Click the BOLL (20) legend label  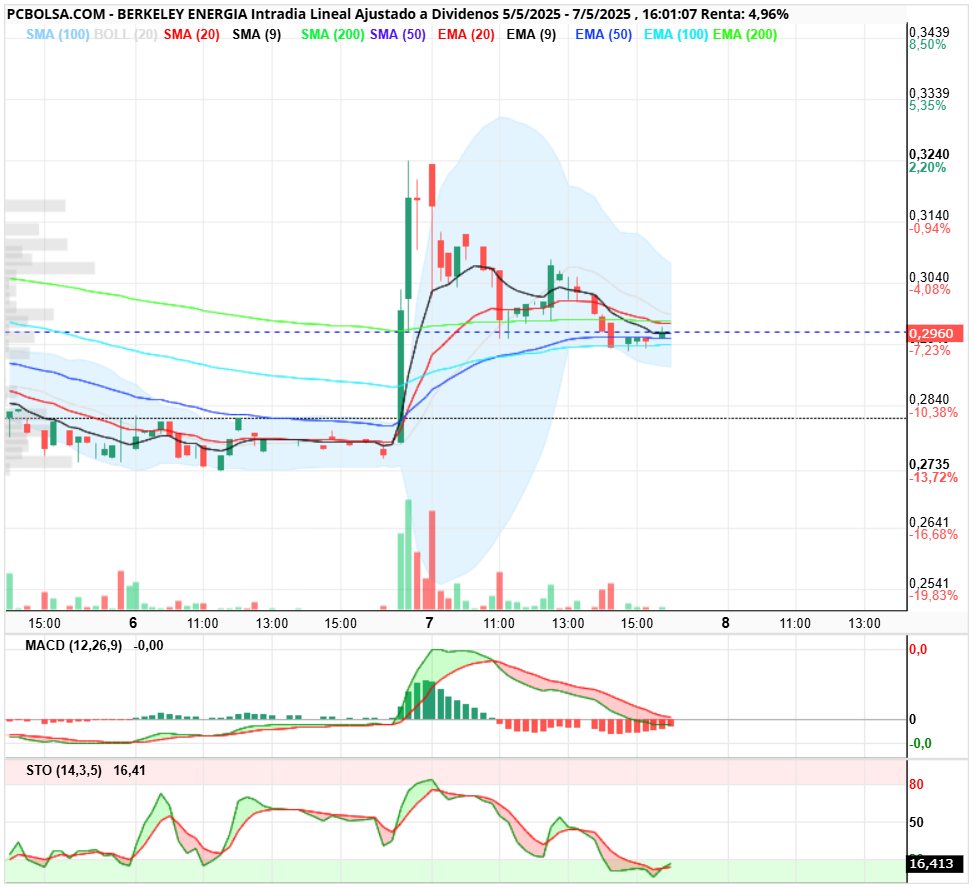[126, 35]
